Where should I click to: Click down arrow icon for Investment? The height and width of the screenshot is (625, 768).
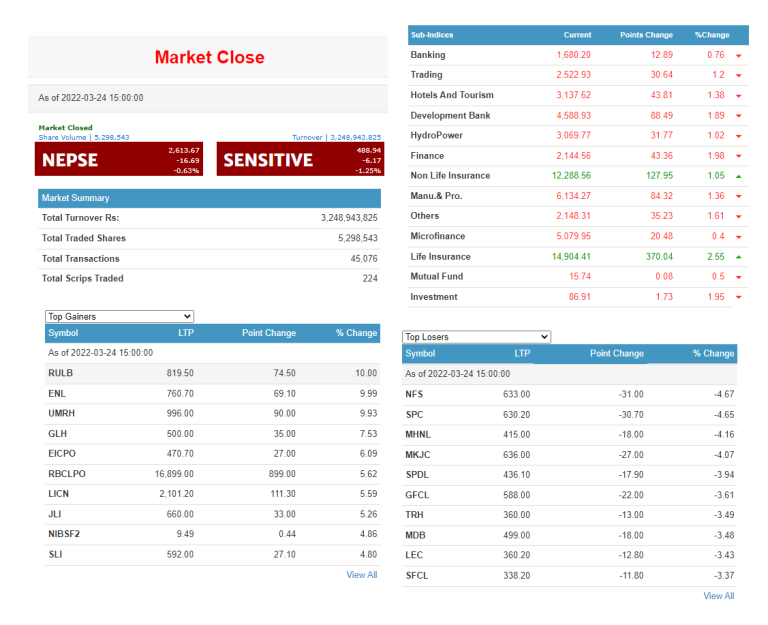coord(739,297)
